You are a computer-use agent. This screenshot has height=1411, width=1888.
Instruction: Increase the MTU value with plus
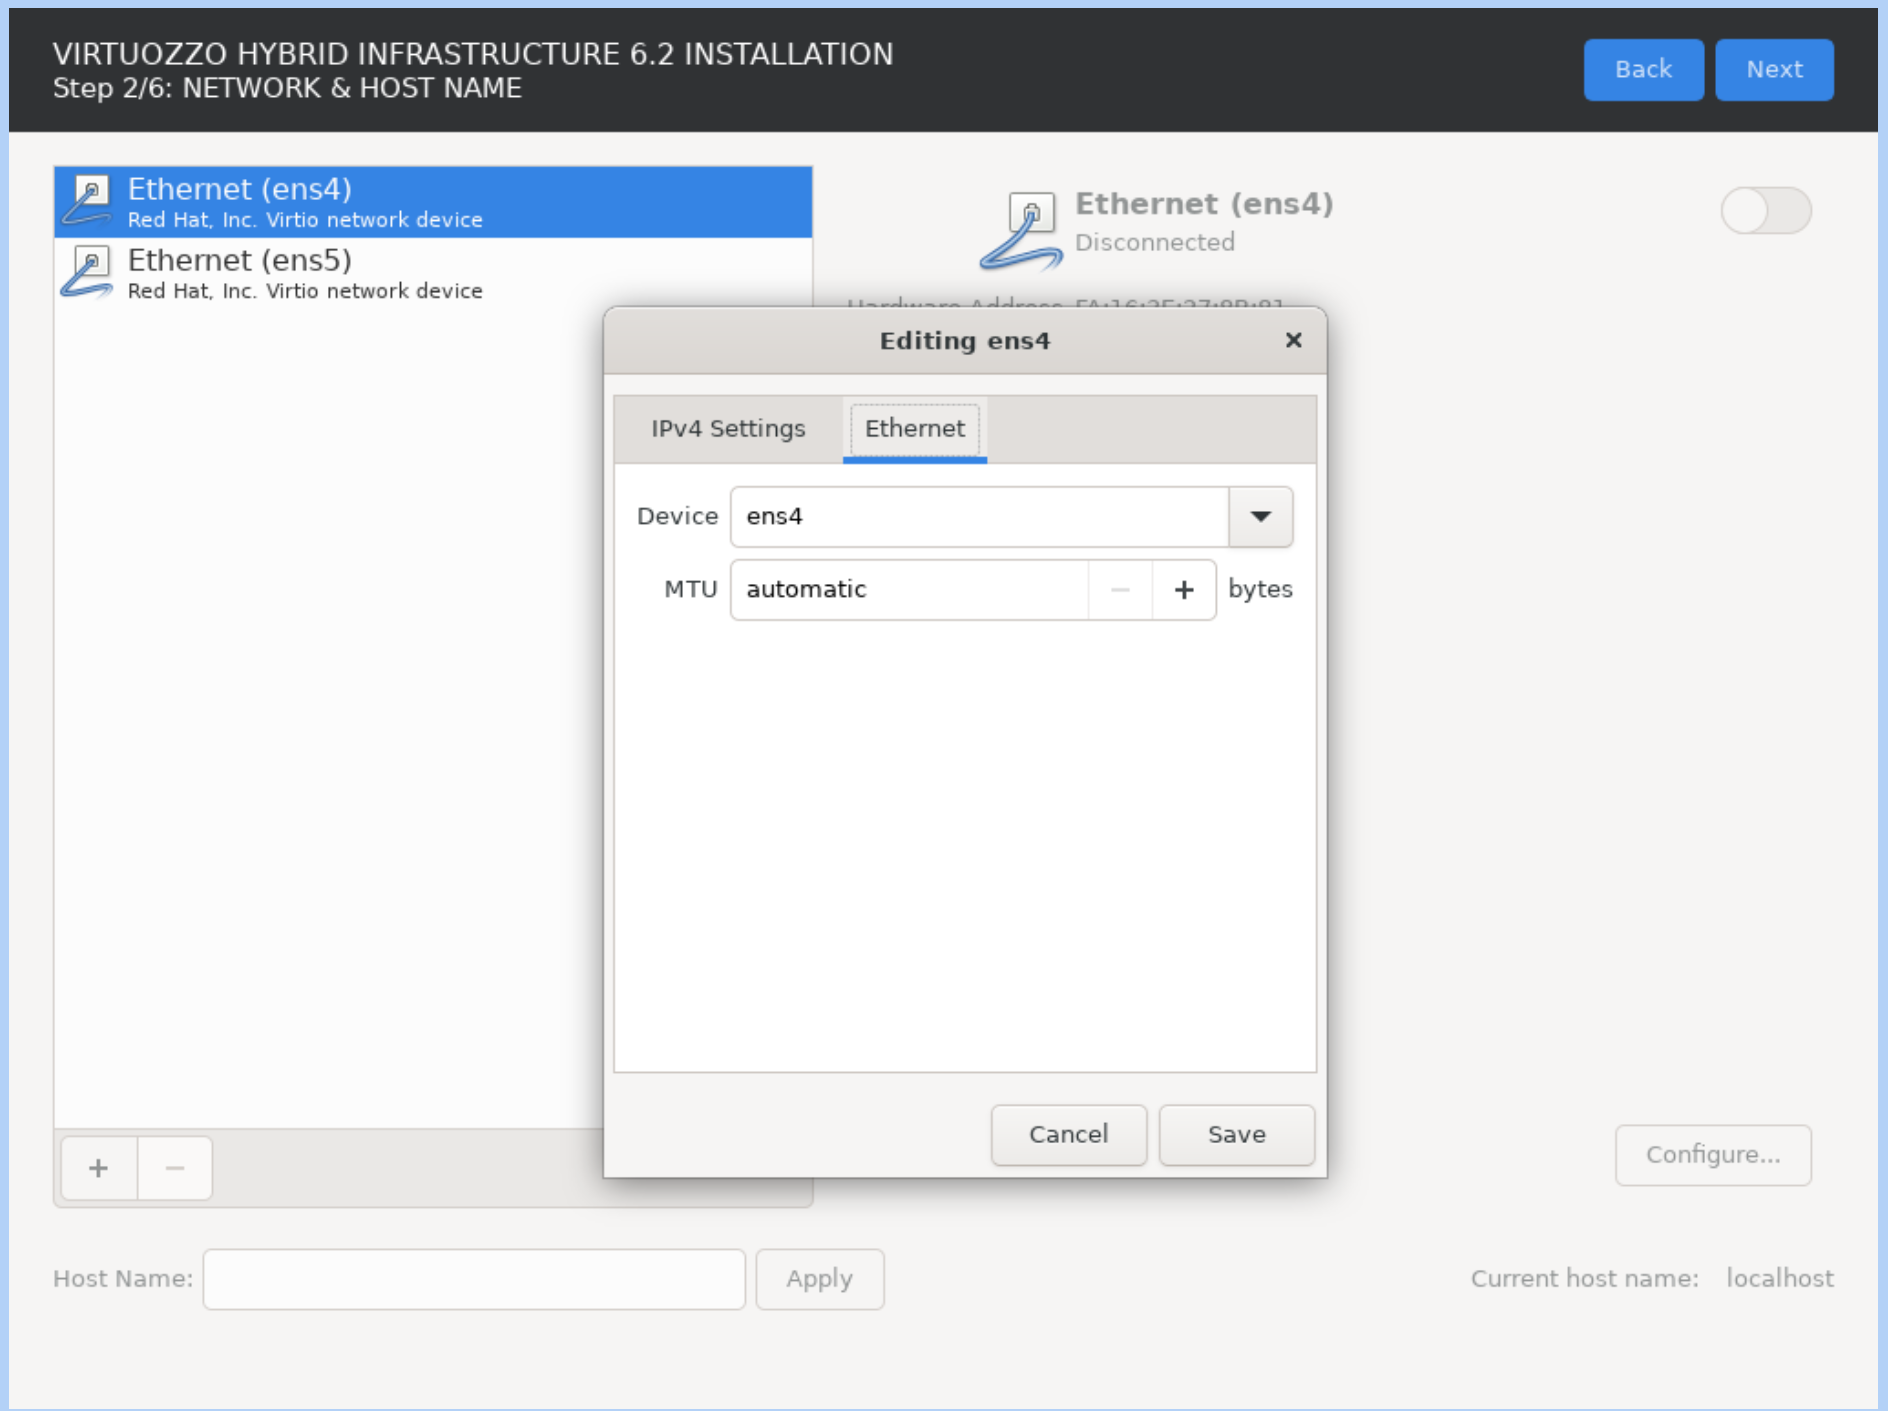(1184, 590)
